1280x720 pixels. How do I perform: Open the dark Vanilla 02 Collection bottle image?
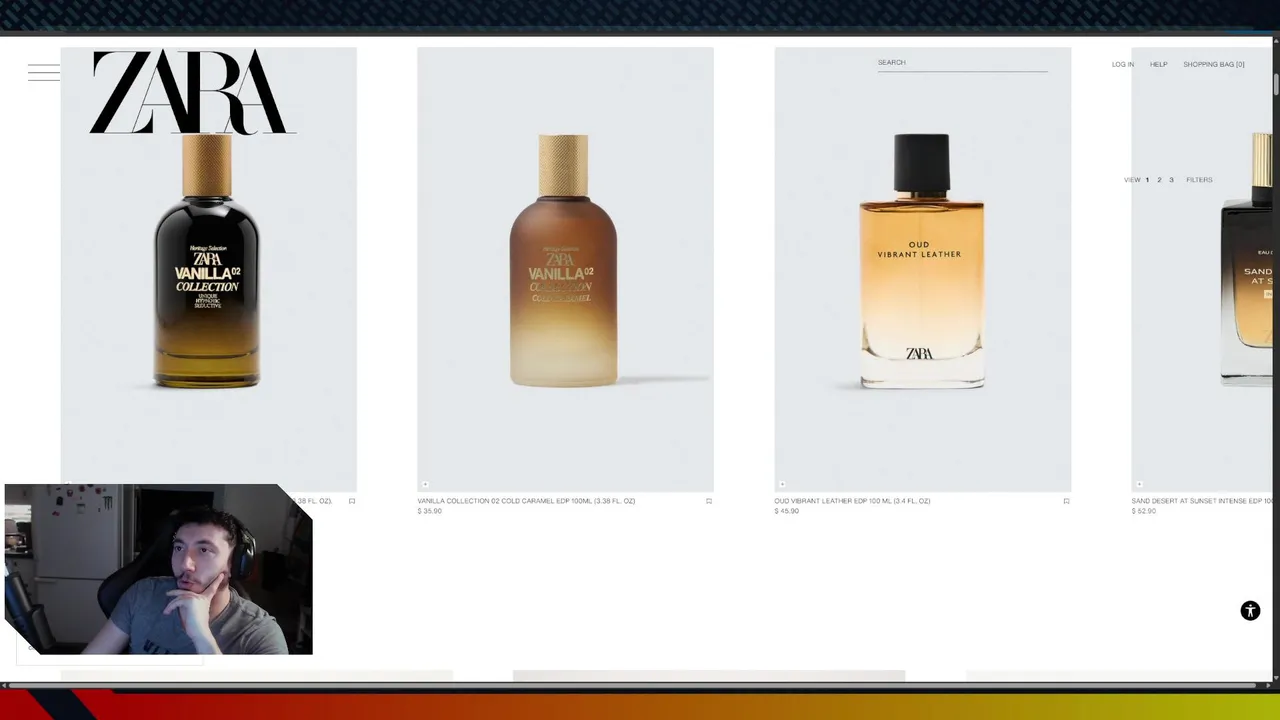[x=208, y=269]
